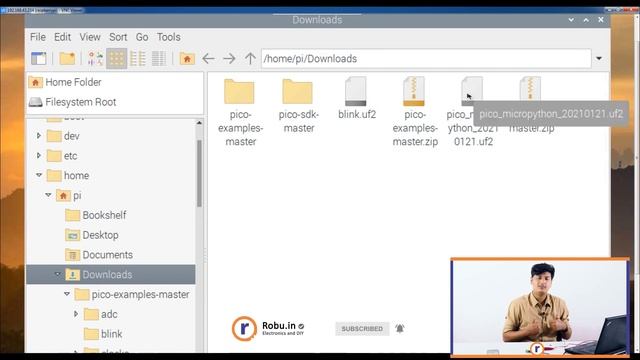Click the scroll-up arrow of tree panel

[199, 122]
